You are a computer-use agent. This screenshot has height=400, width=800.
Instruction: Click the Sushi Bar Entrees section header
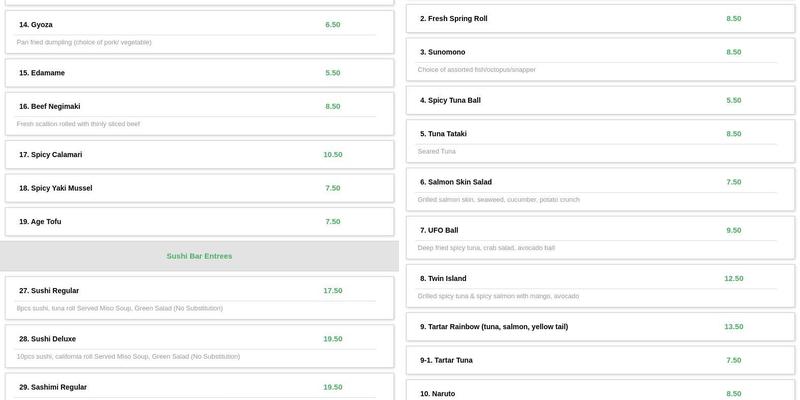click(199, 256)
